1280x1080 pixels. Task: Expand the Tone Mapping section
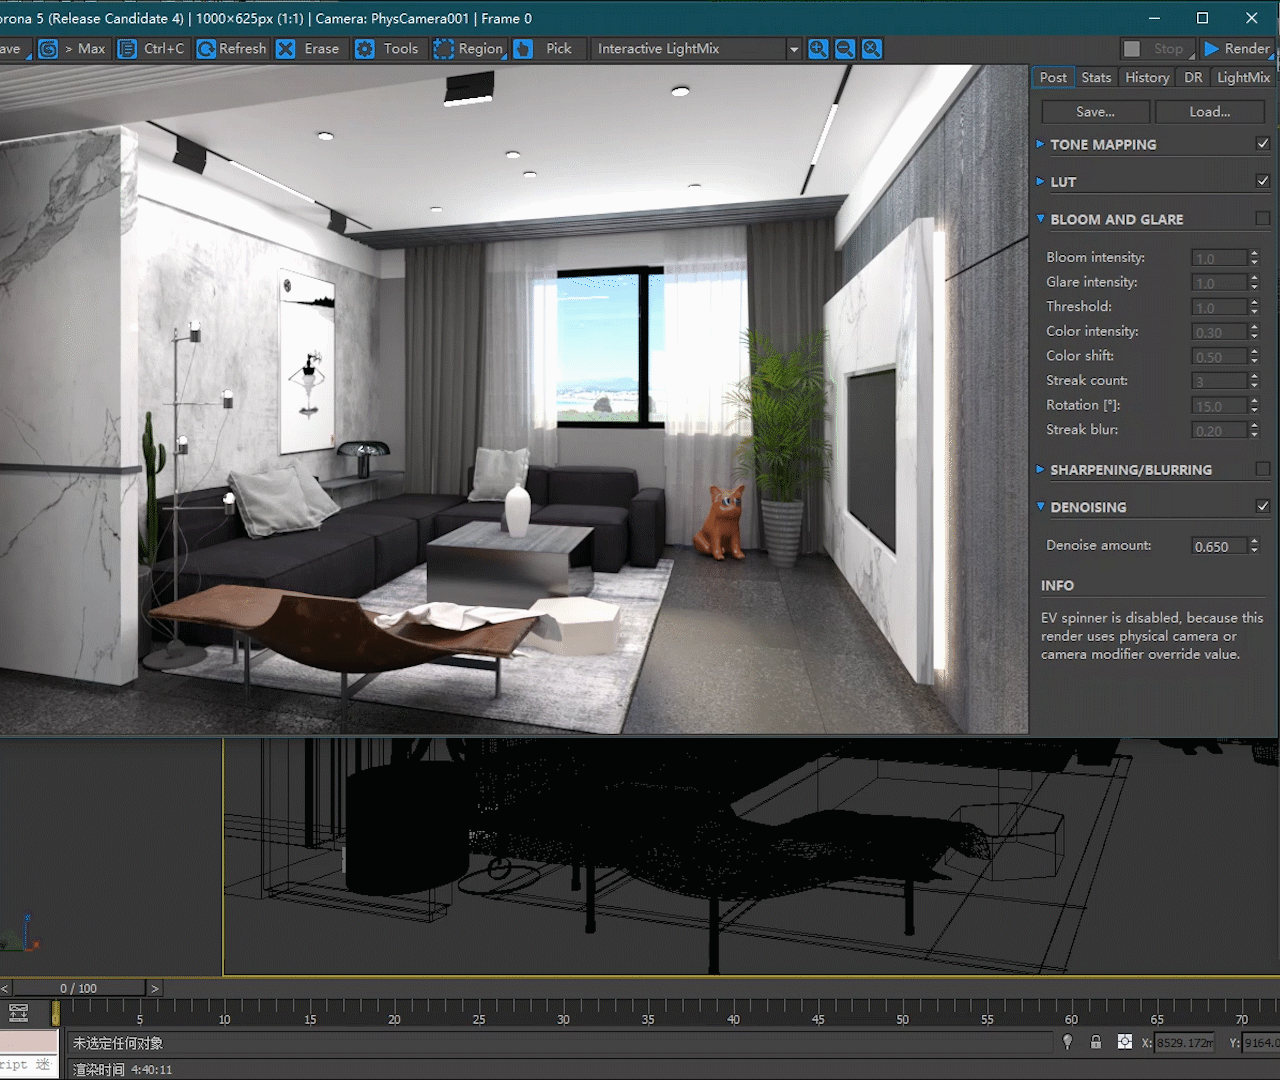[x=1040, y=144]
